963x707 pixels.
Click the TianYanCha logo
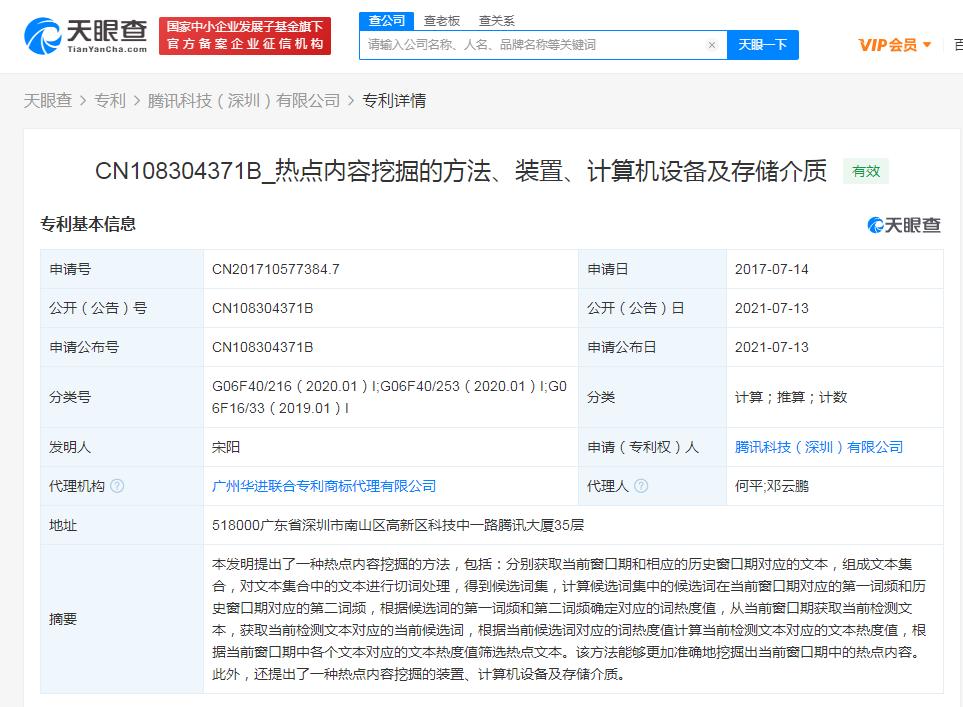86,36
